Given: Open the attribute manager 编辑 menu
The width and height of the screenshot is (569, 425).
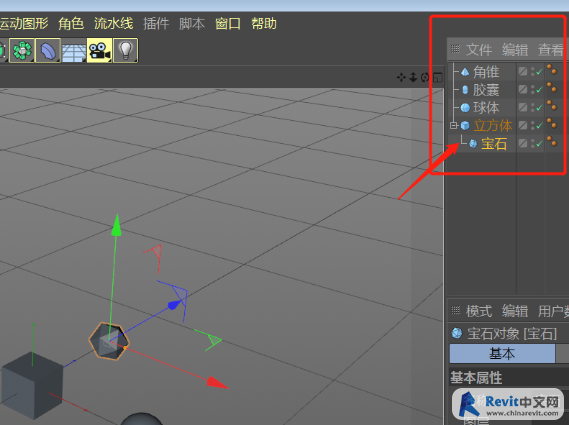Looking at the screenshot, I should click(515, 311).
